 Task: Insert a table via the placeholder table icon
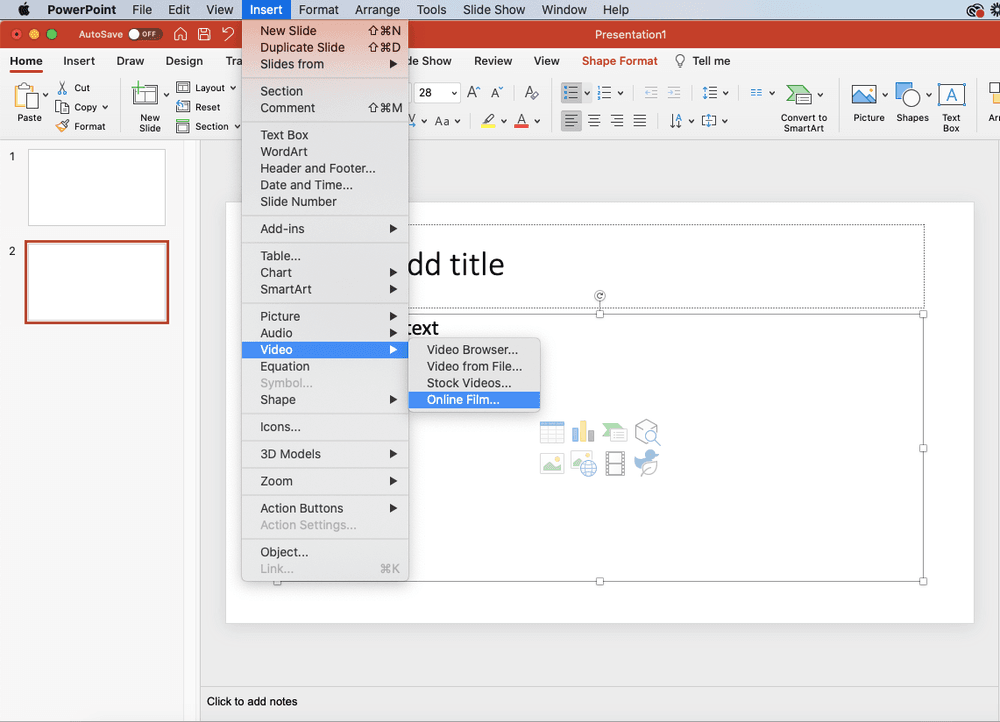pos(552,432)
